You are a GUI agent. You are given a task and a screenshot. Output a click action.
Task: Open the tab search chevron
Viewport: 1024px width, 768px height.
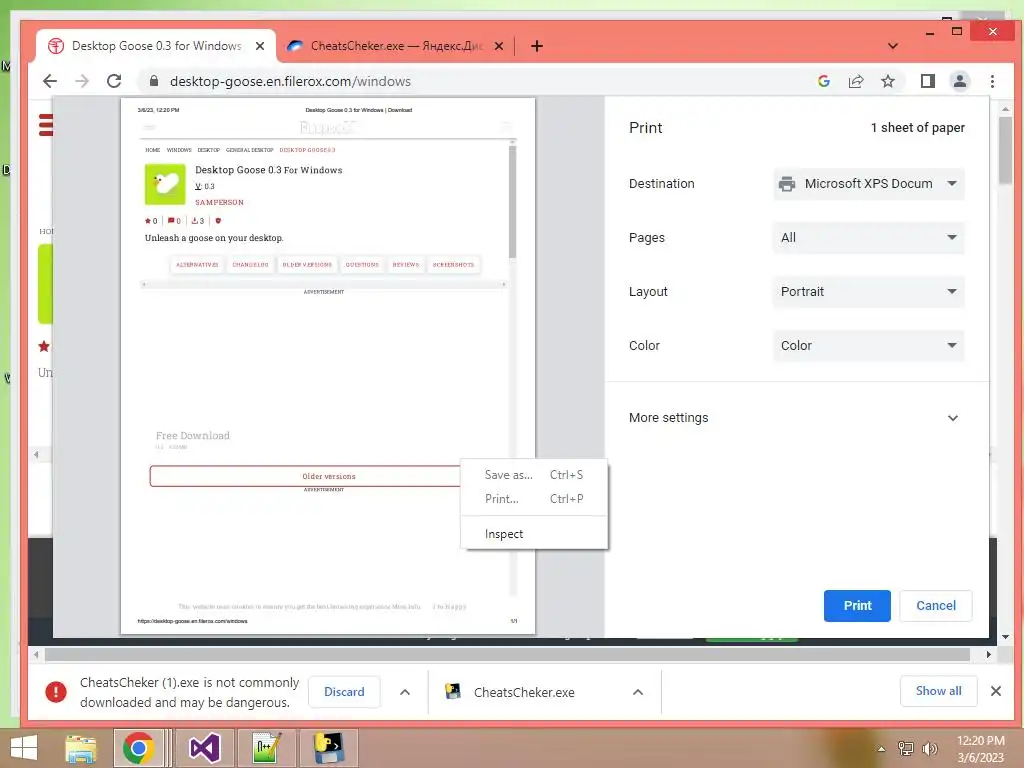tap(893, 46)
